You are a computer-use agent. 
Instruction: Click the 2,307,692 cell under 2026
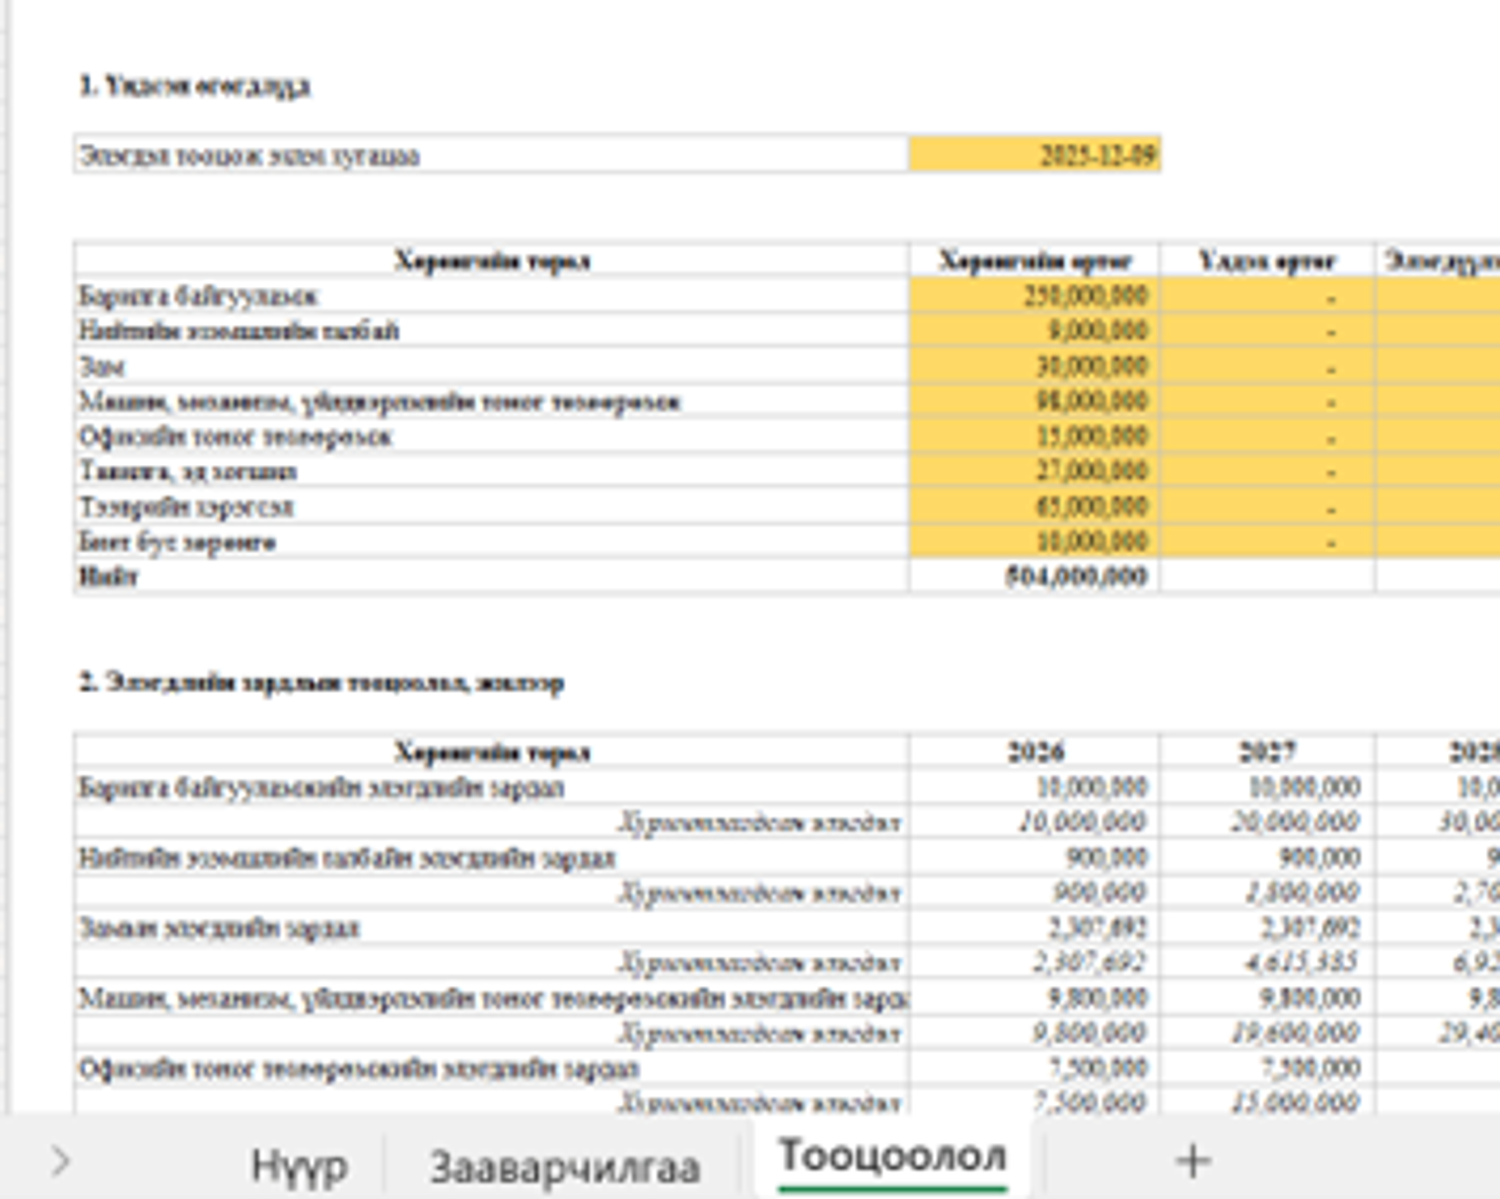point(1034,928)
